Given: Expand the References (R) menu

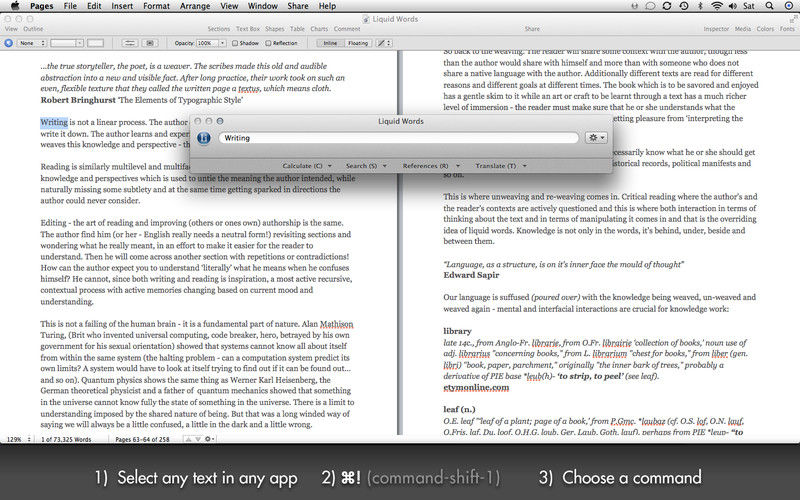Looking at the screenshot, I should 431,166.
